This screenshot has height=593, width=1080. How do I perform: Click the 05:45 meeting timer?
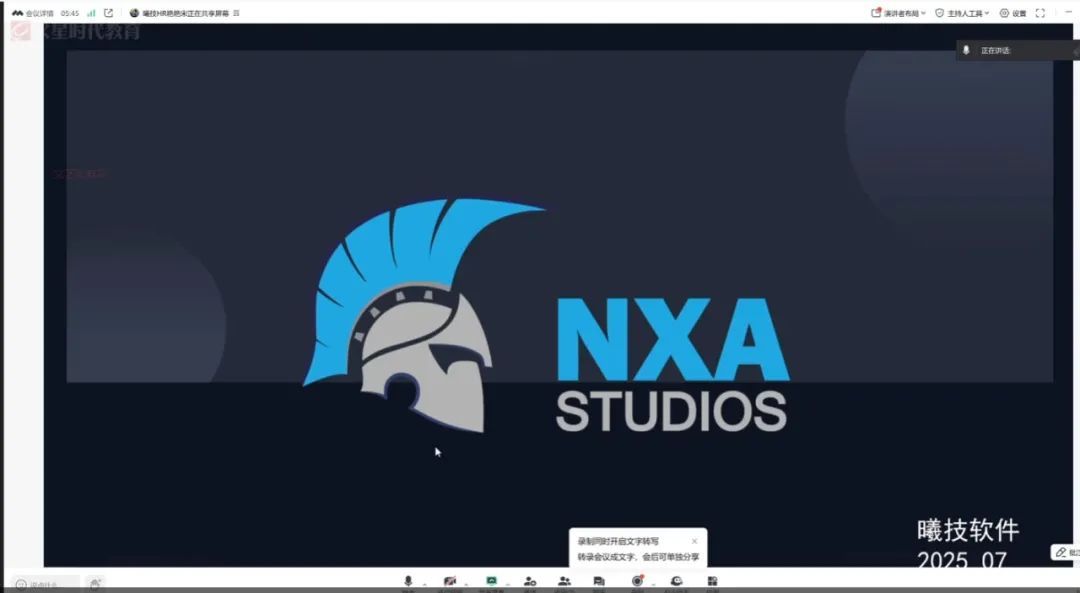70,13
